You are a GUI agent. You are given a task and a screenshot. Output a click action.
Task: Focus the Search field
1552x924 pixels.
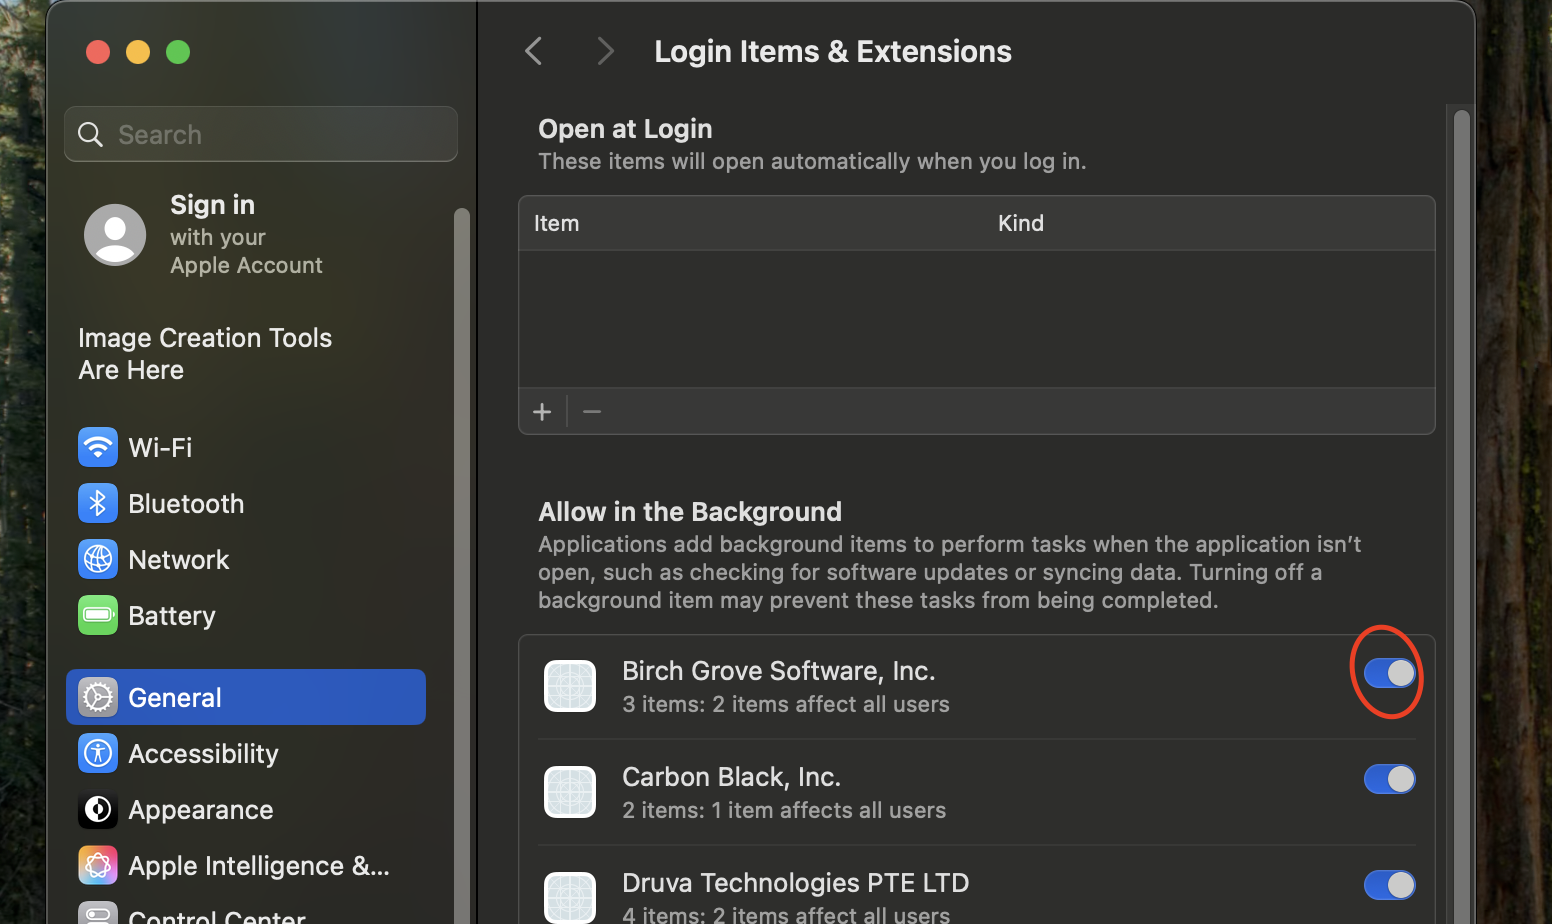coord(261,134)
